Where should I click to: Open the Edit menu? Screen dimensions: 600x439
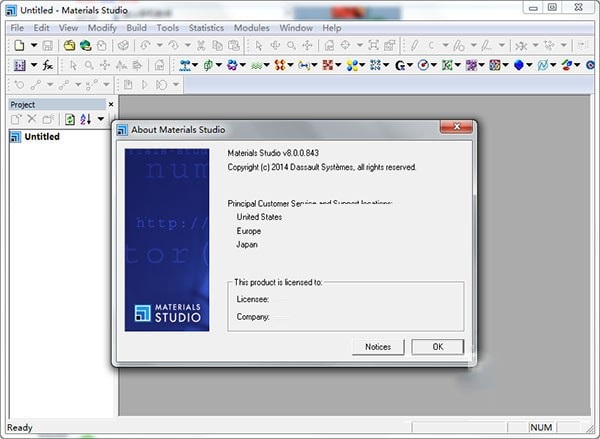click(x=41, y=28)
